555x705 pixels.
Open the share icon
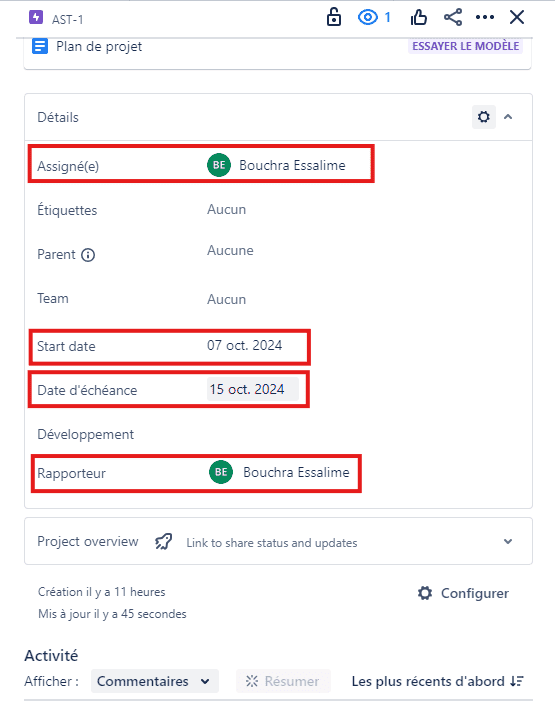point(452,18)
